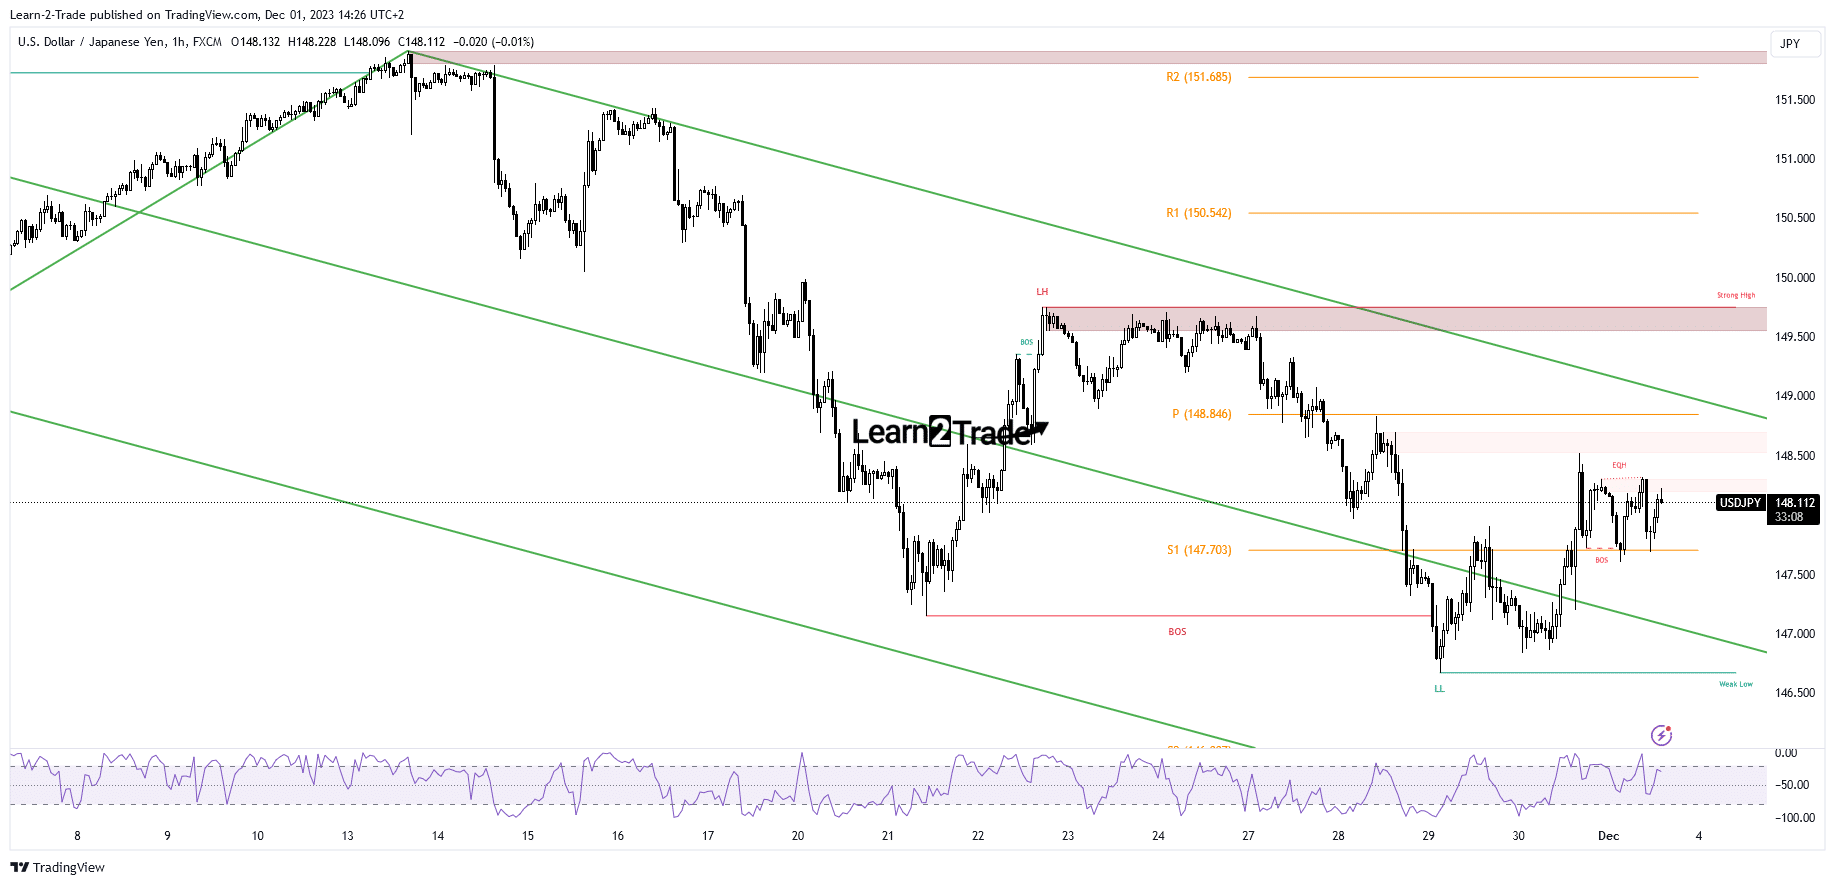Click the 150.000 price scale value
This screenshot has width=1835, height=885.
[x=1795, y=278]
